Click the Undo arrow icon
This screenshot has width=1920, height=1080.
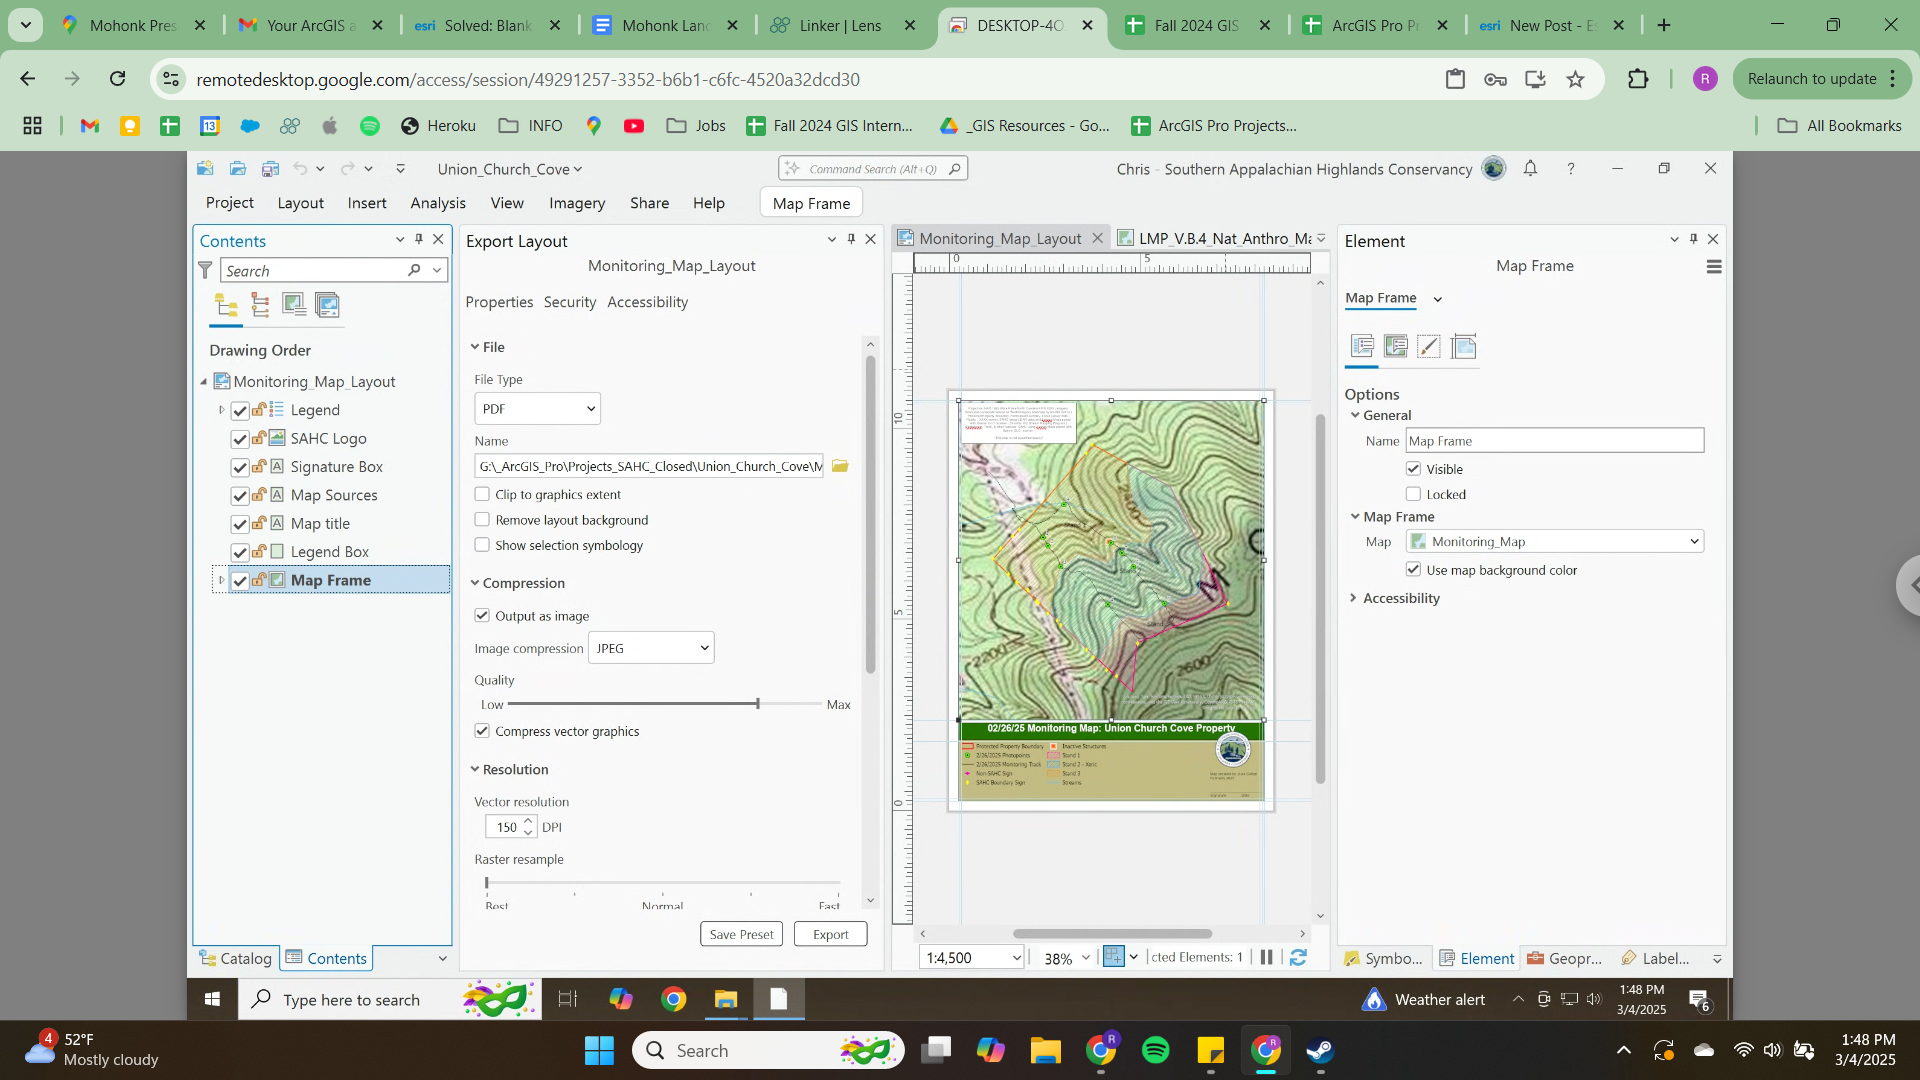300,169
